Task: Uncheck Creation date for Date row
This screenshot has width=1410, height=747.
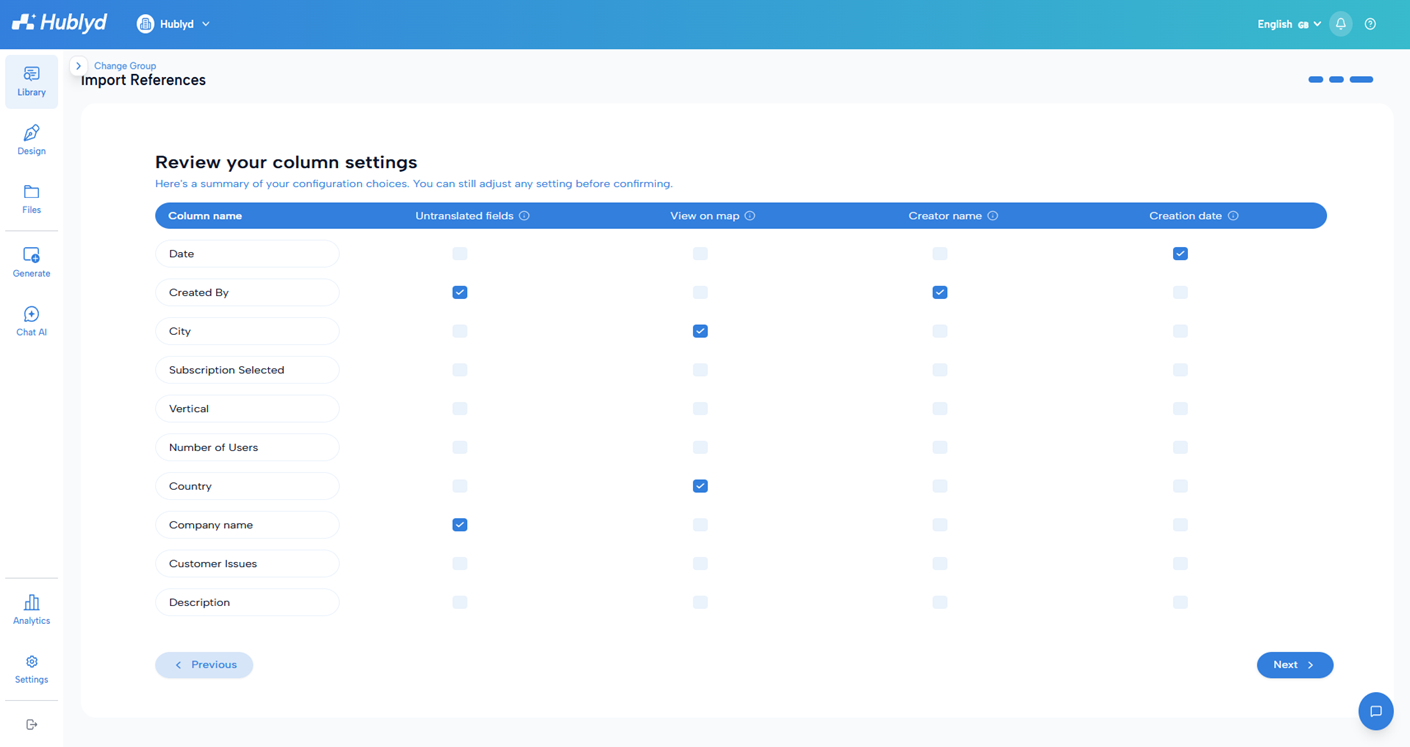Action: [1180, 254]
